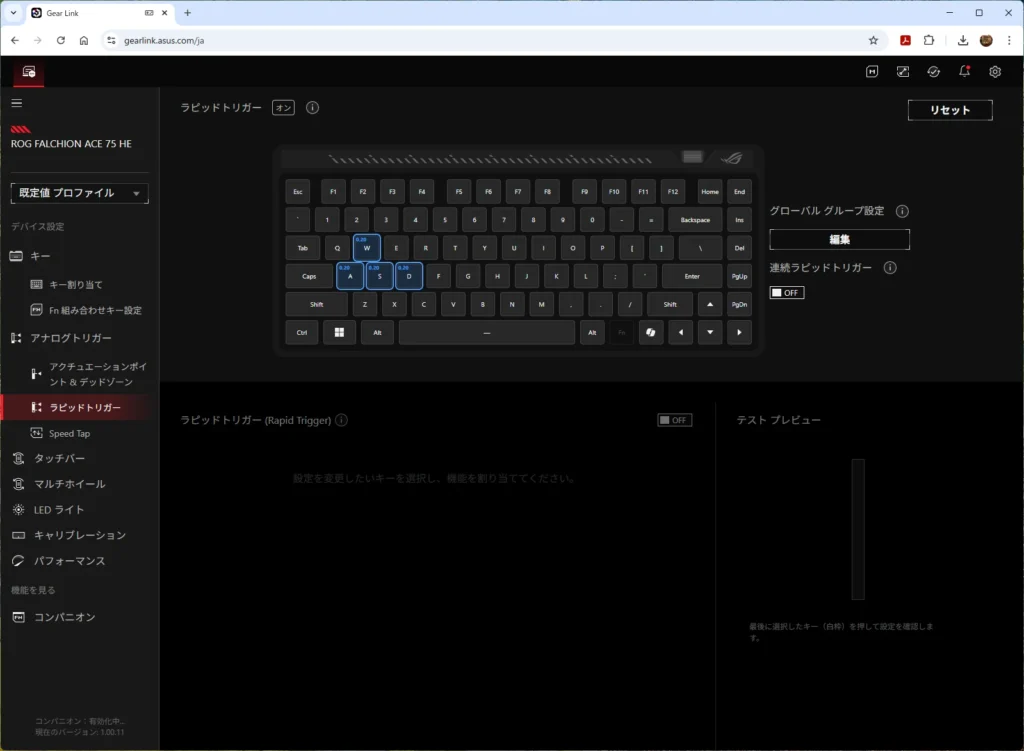Toggle the ラピッドトリガー オン indicator
1024x751 pixels.
coord(283,107)
